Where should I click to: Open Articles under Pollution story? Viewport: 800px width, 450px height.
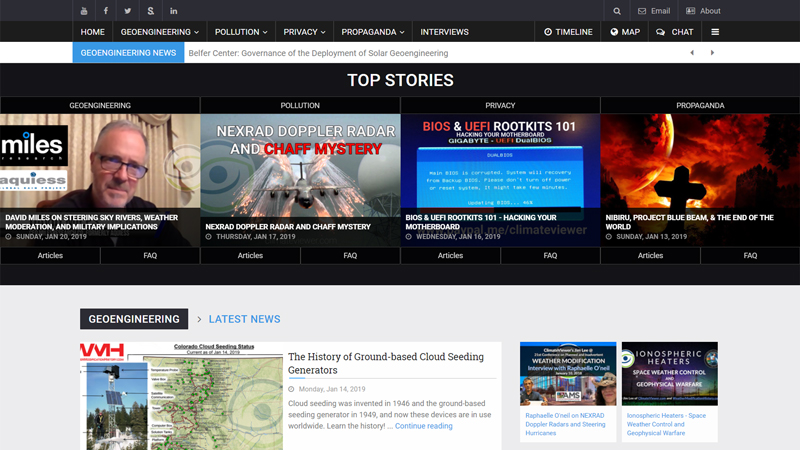250,255
